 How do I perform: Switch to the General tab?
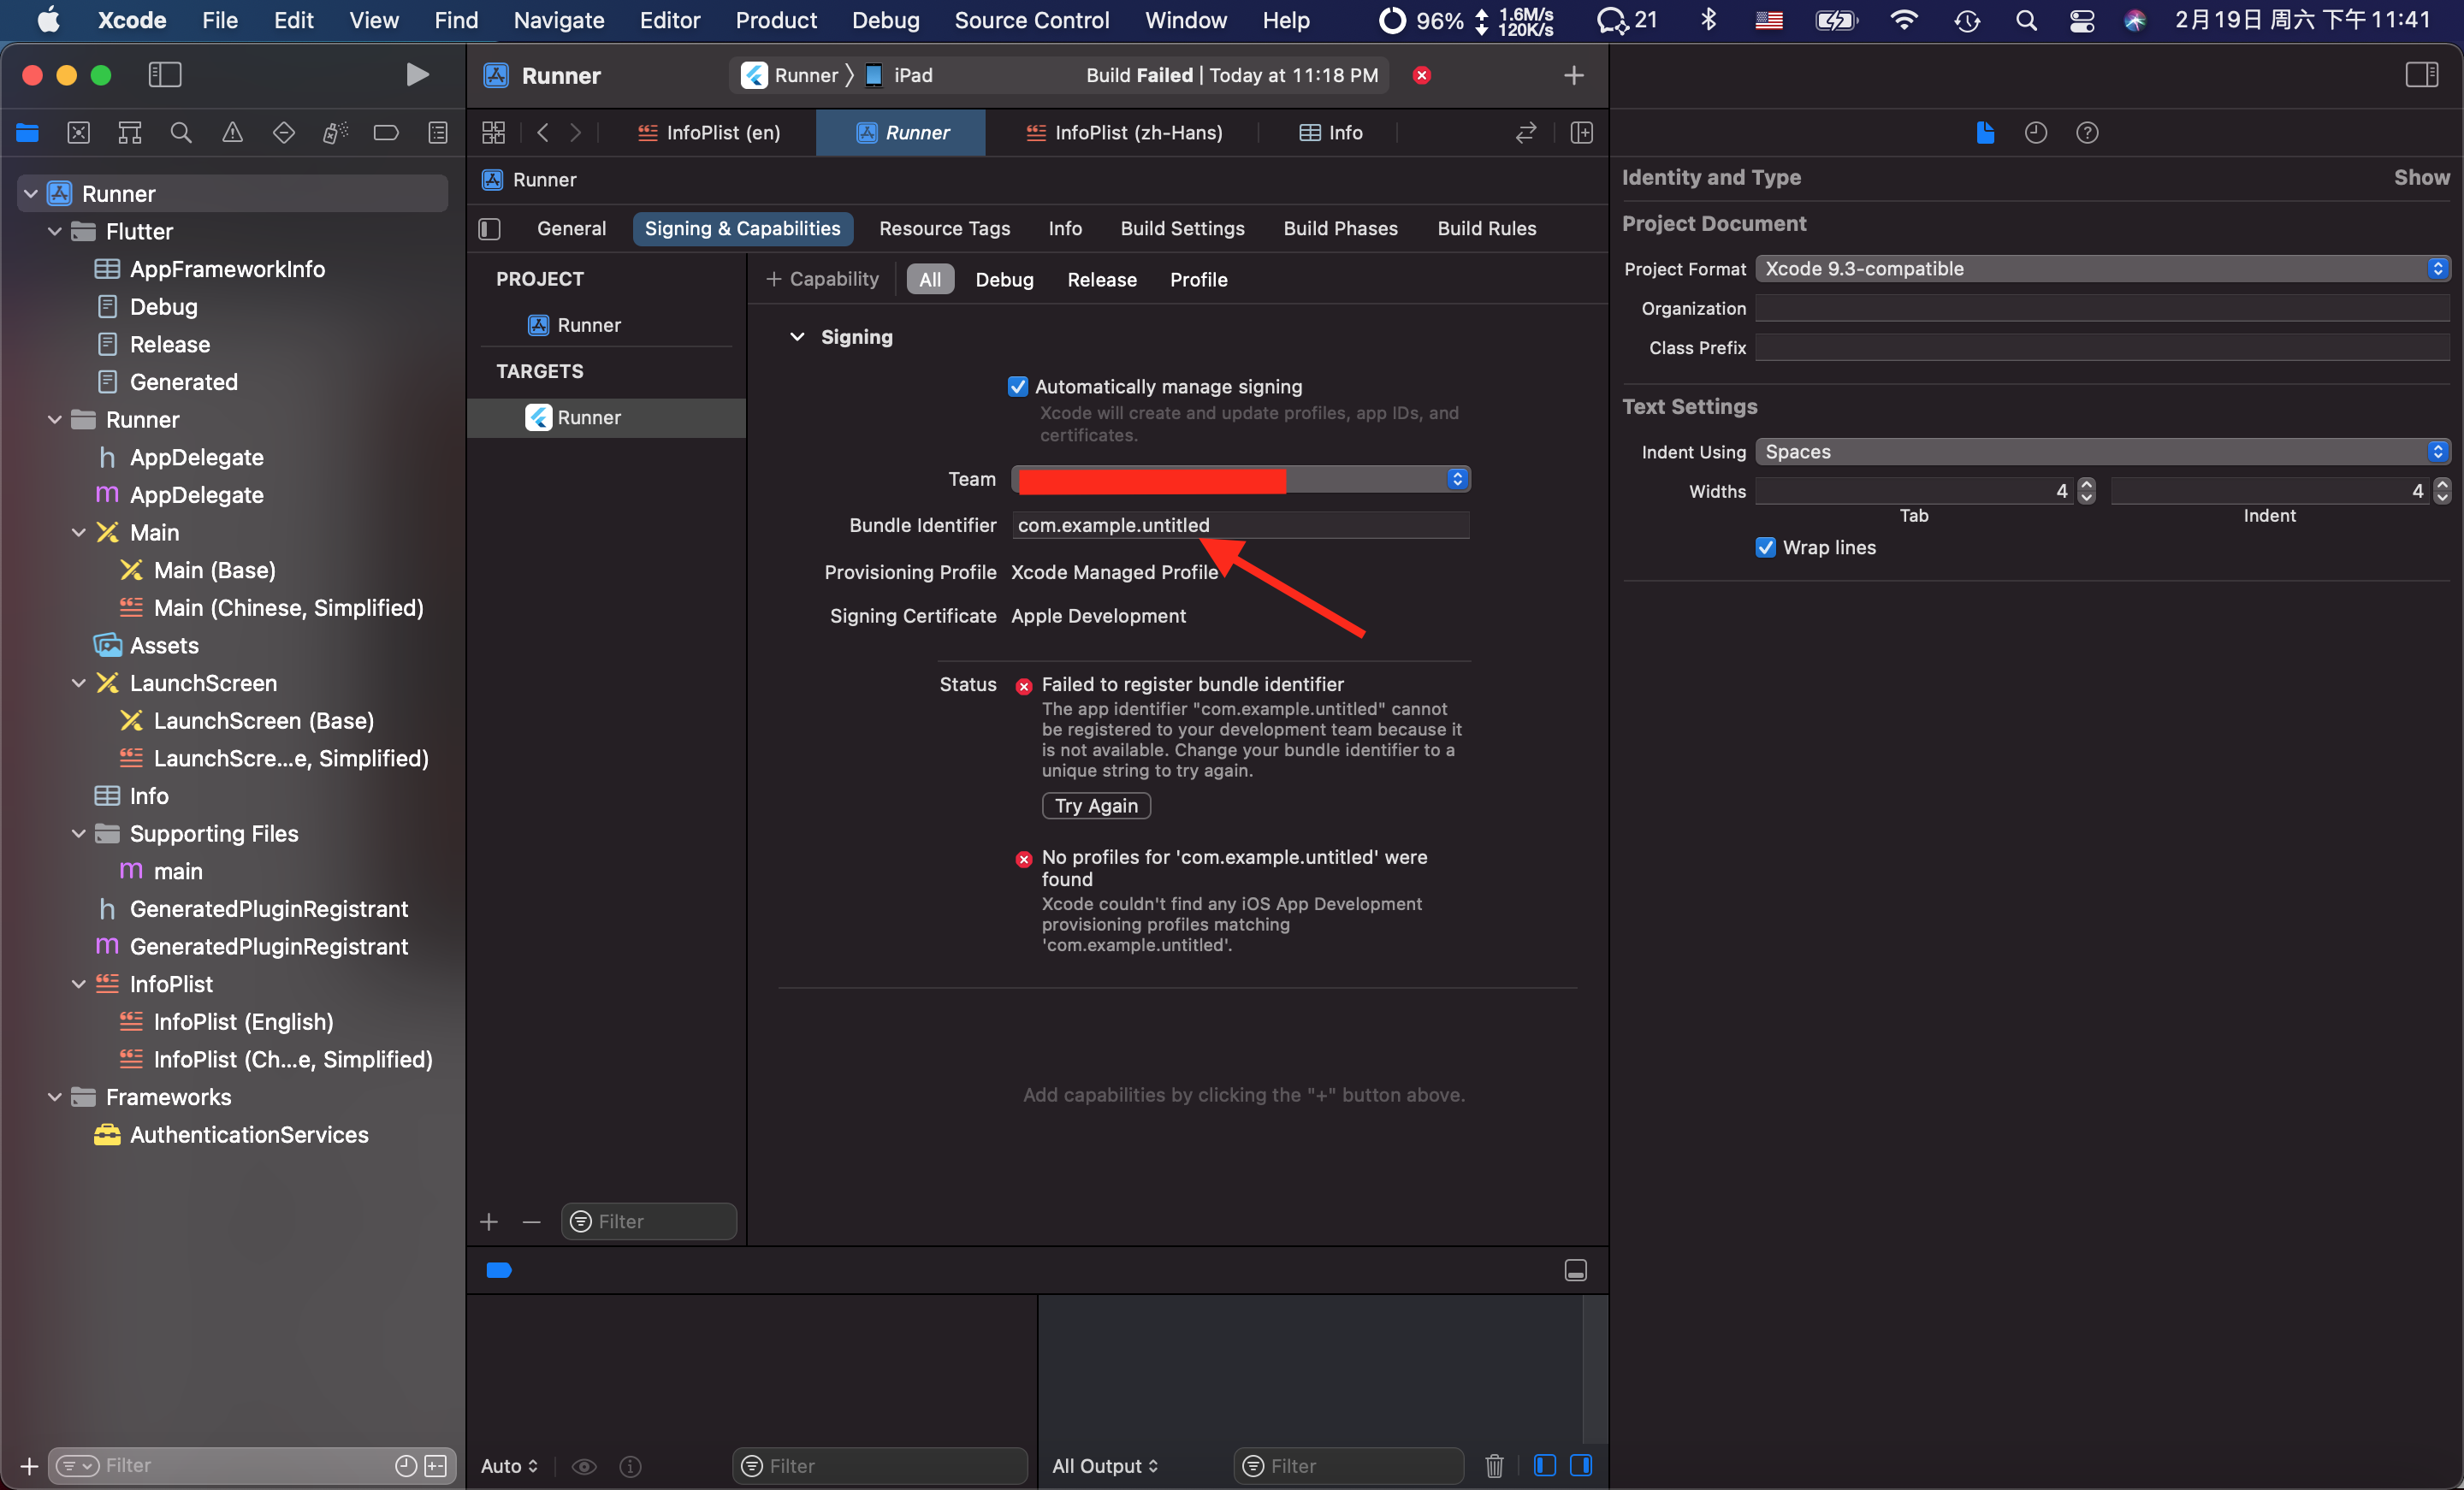[571, 229]
